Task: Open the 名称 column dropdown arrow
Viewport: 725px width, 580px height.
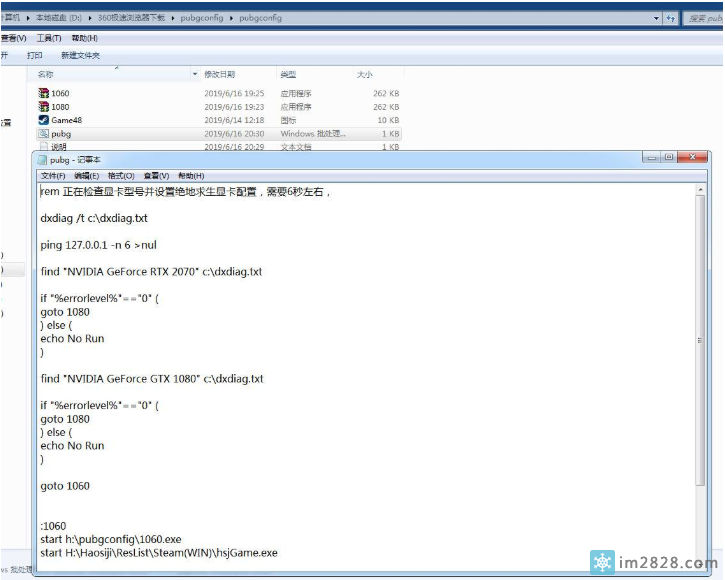Action: click(195, 75)
